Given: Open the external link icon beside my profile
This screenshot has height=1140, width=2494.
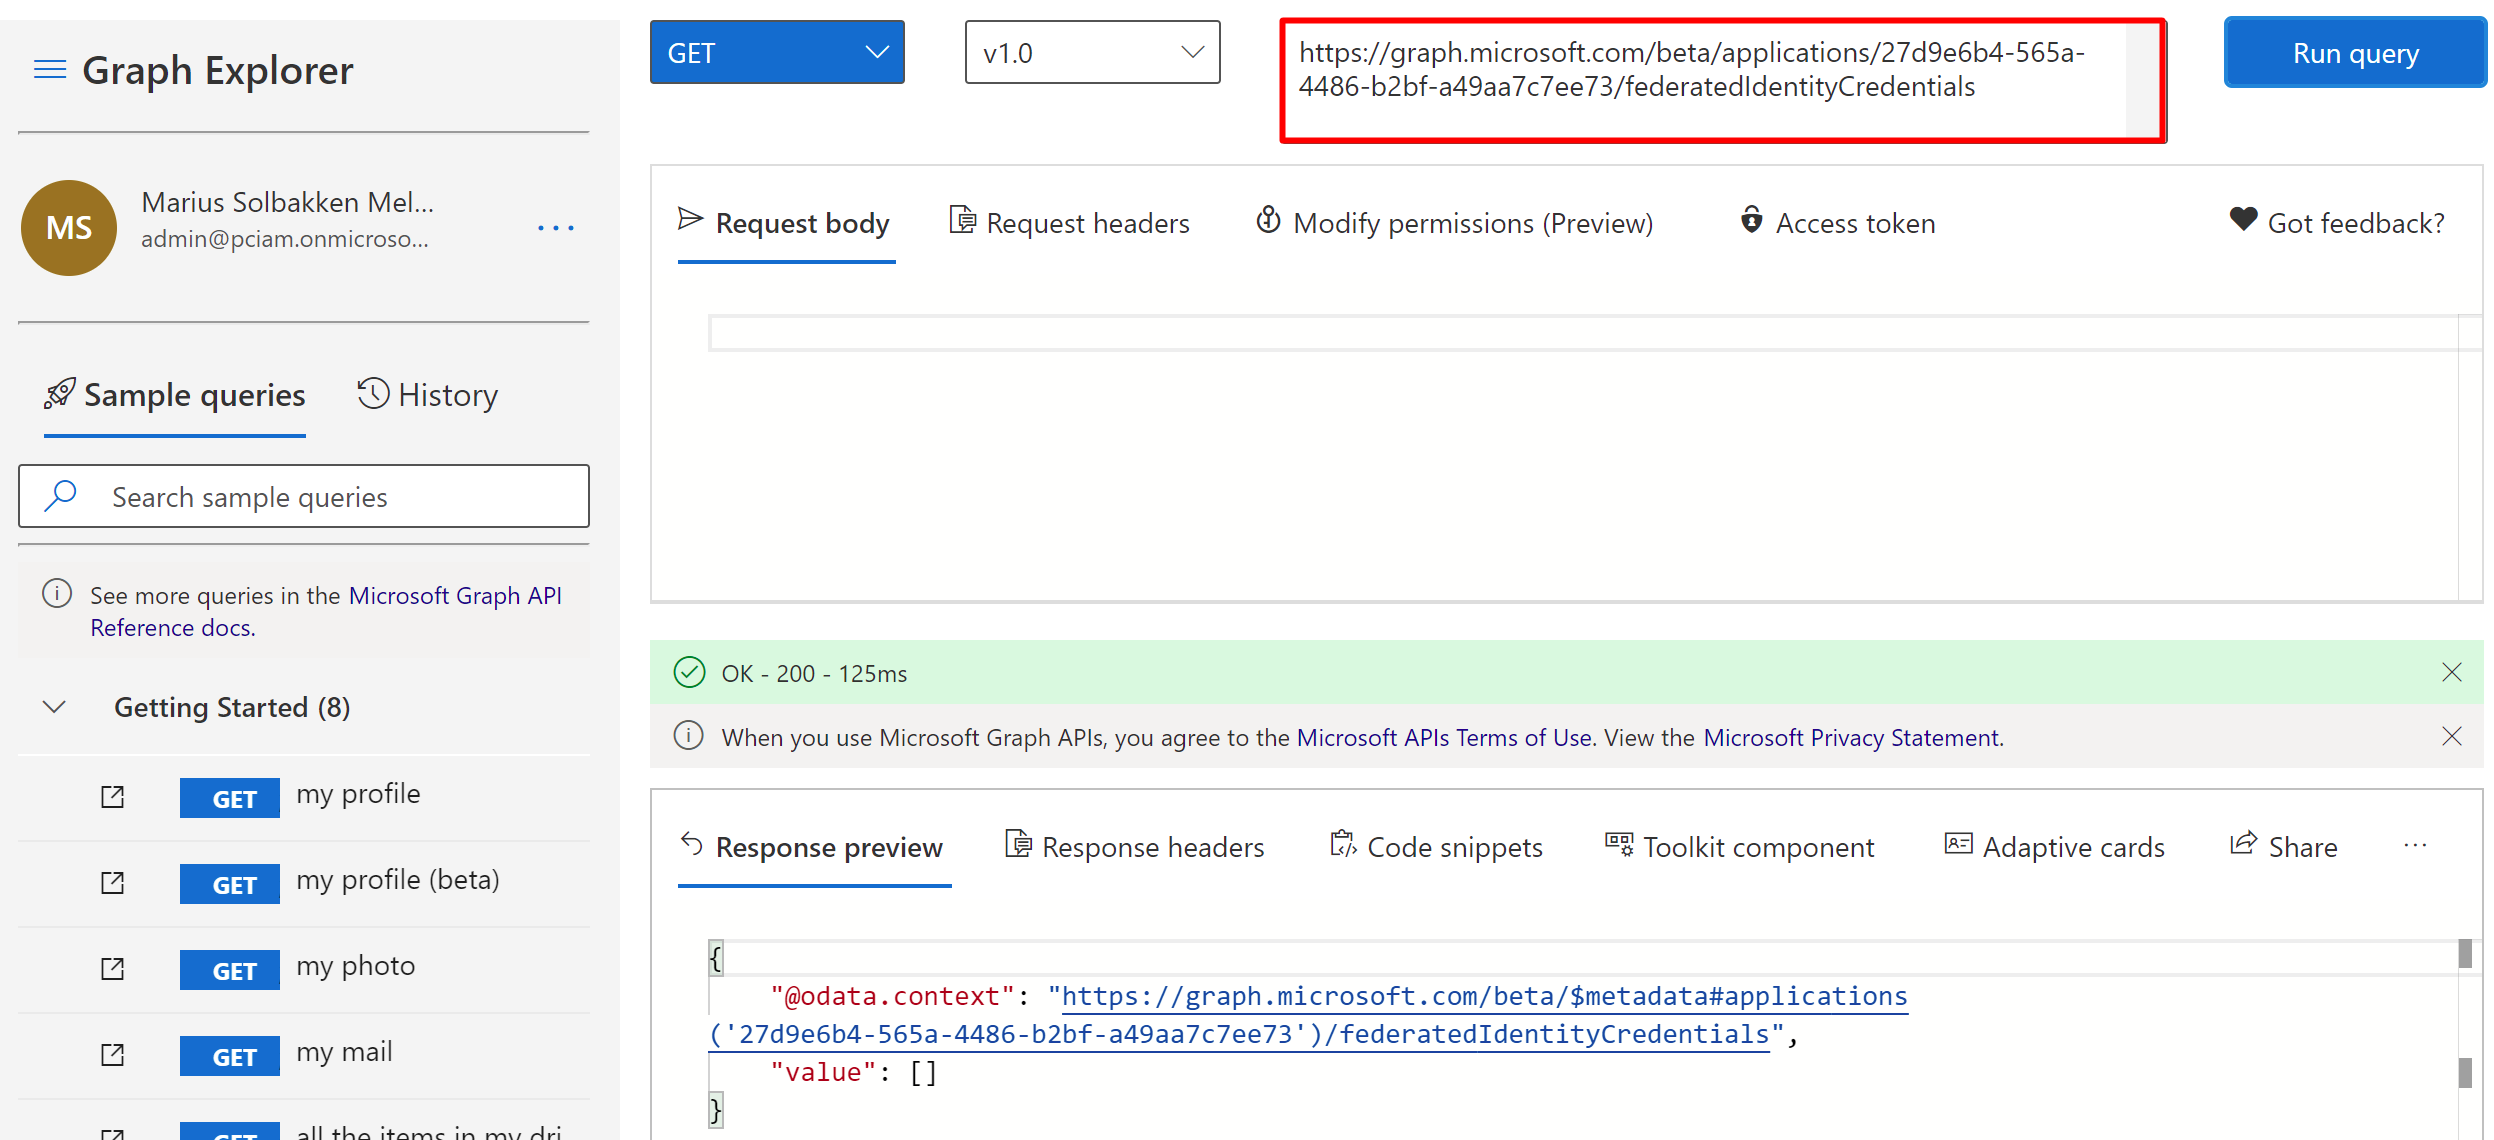Looking at the screenshot, I should click(x=113, y=797).
